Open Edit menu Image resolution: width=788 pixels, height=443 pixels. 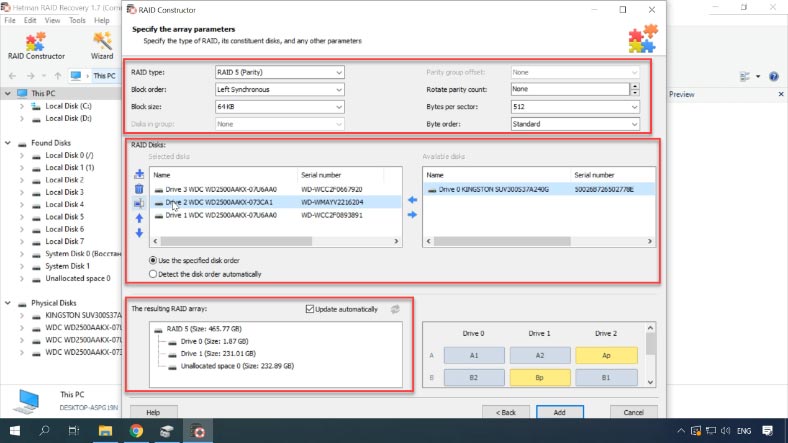click(30, 21)
